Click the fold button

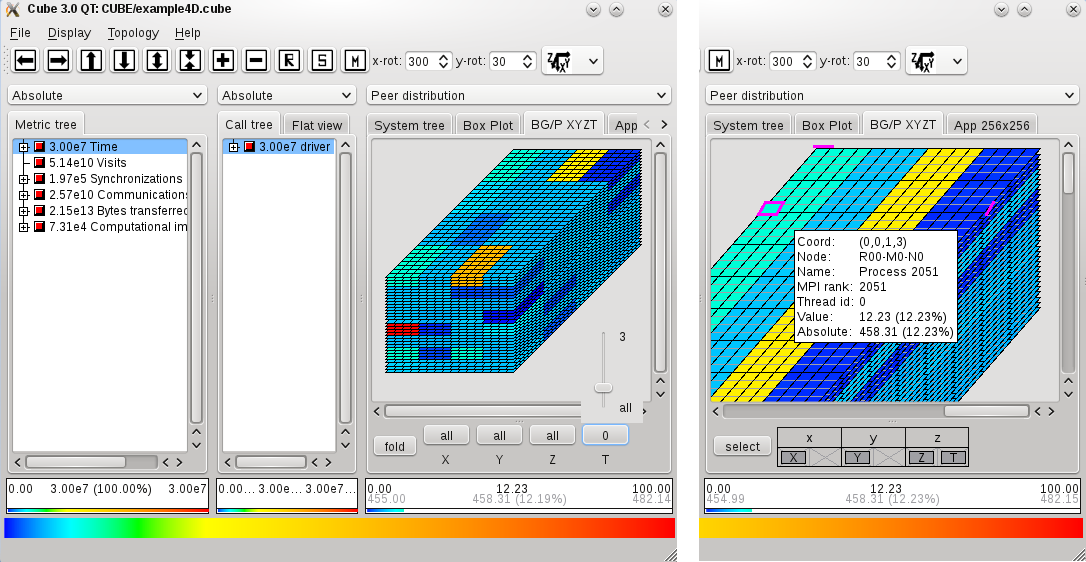click(395, 446)
